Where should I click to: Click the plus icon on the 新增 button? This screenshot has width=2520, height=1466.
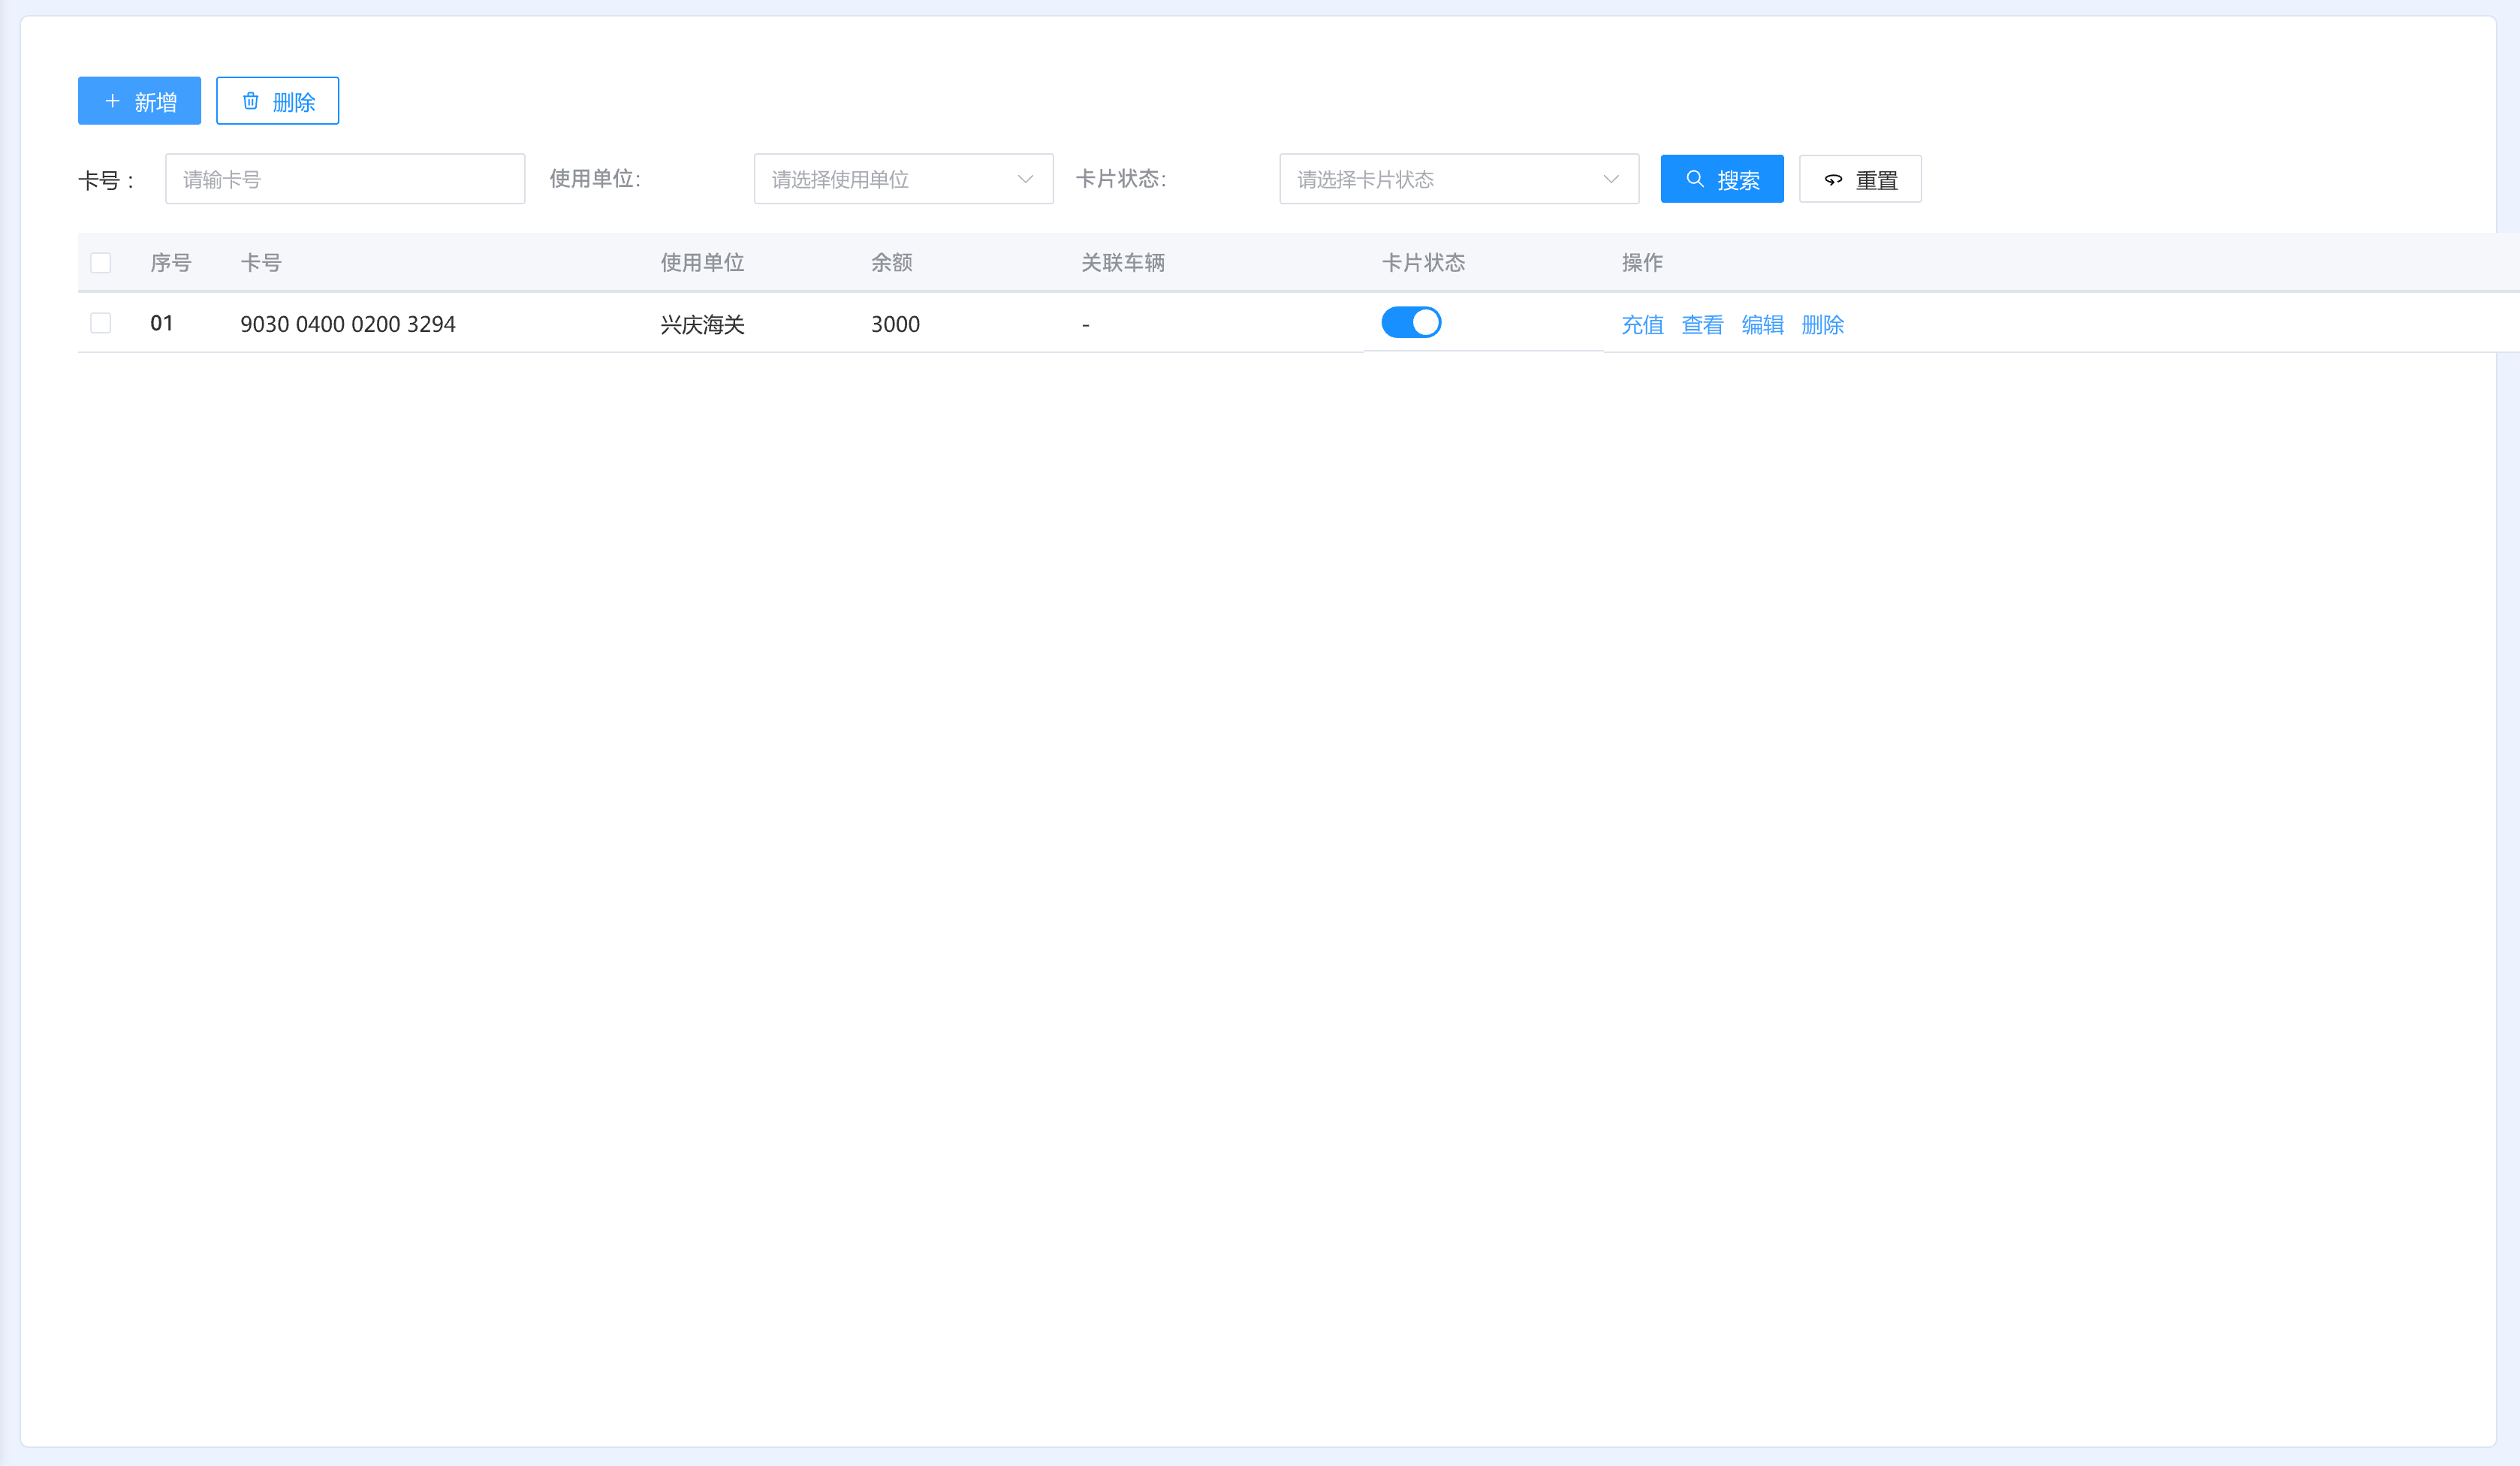tap(112, 101)
